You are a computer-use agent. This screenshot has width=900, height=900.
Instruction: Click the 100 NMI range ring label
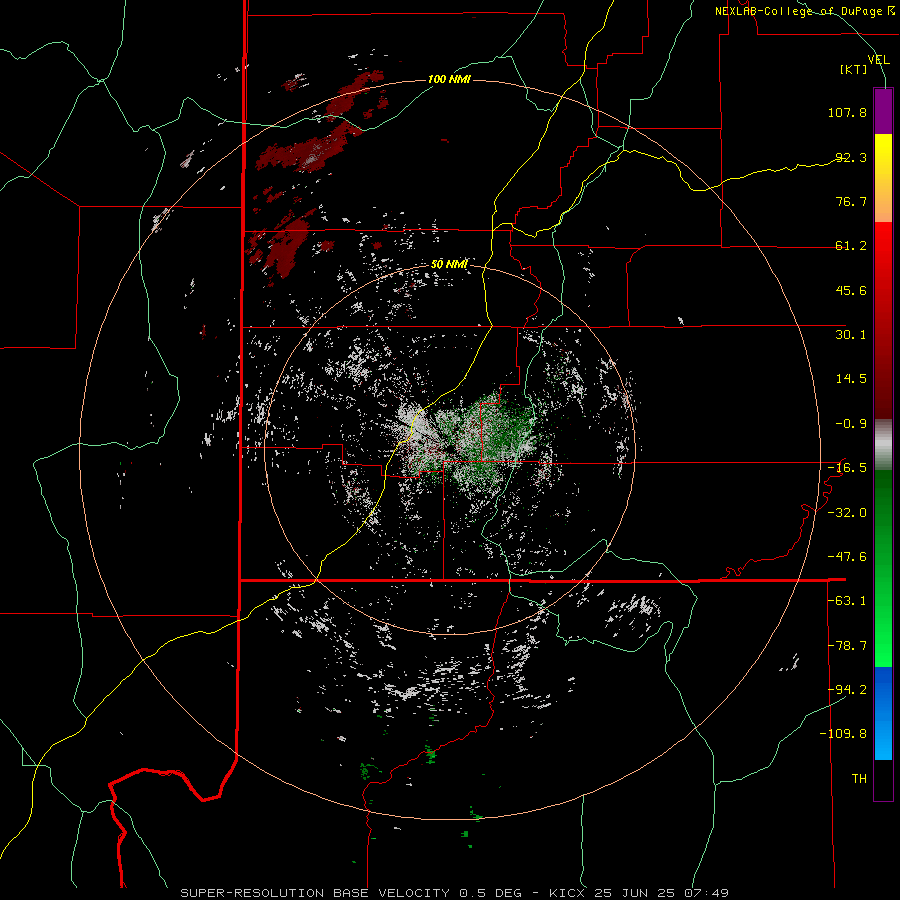click(449, 79)
